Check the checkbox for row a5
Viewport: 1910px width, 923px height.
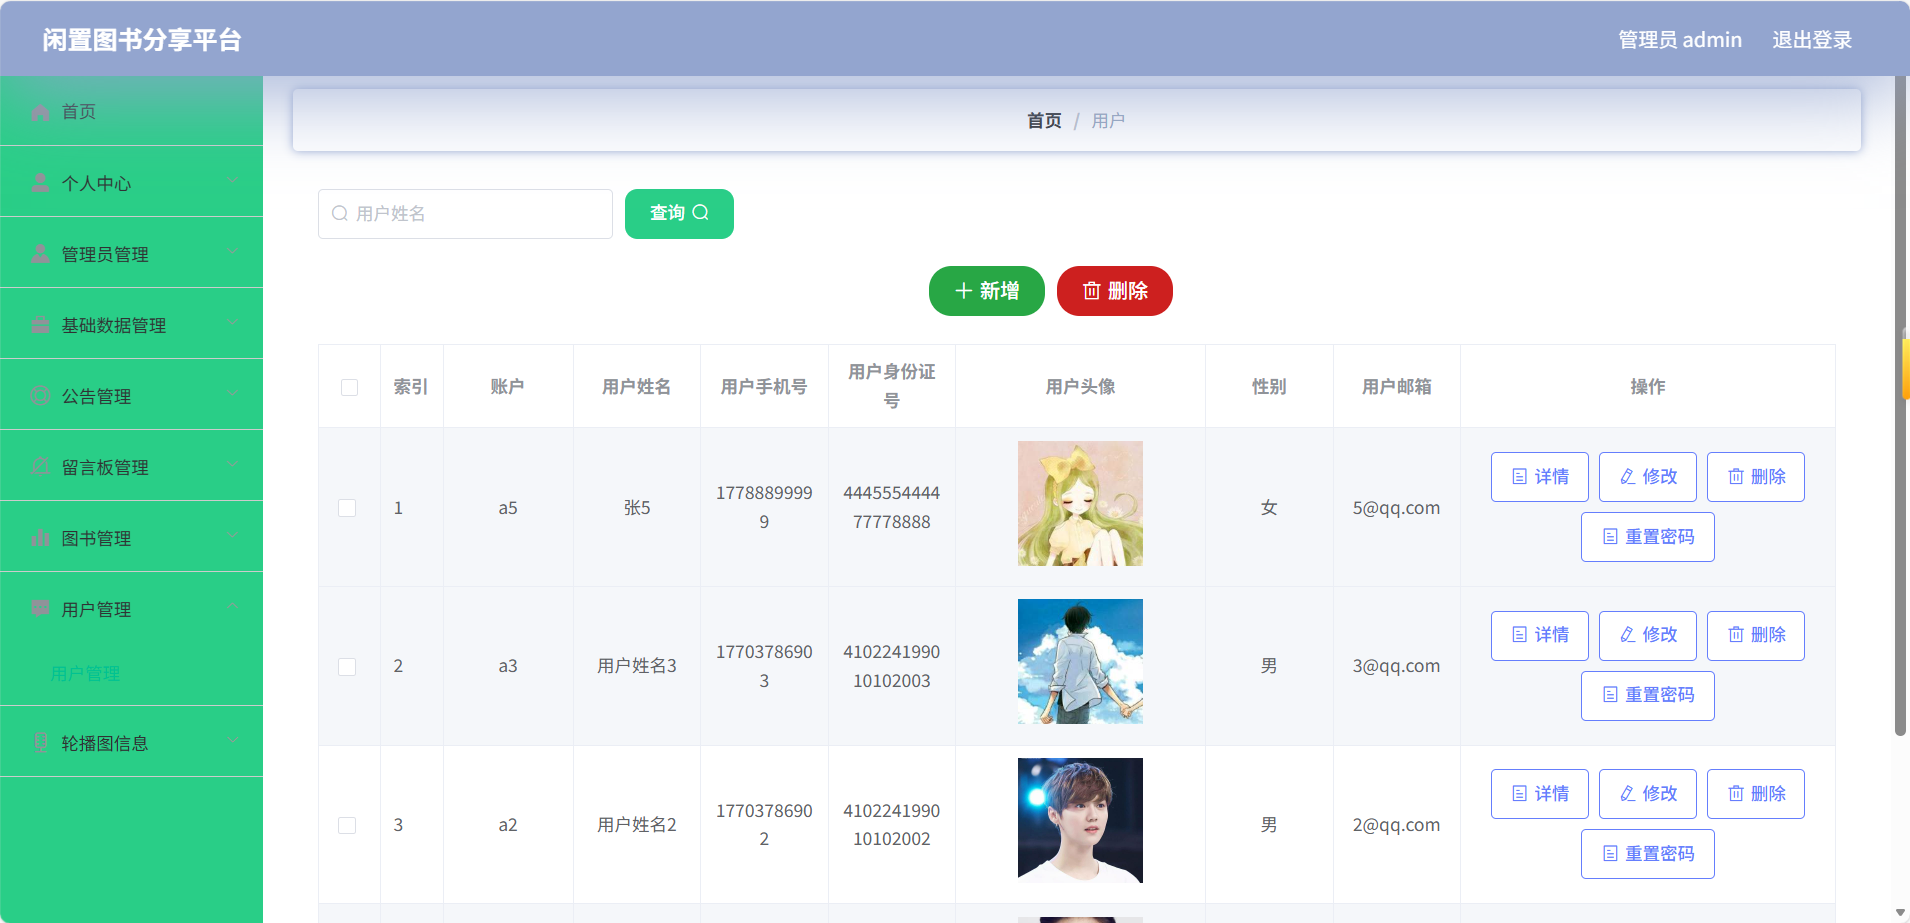pos(347,508)
